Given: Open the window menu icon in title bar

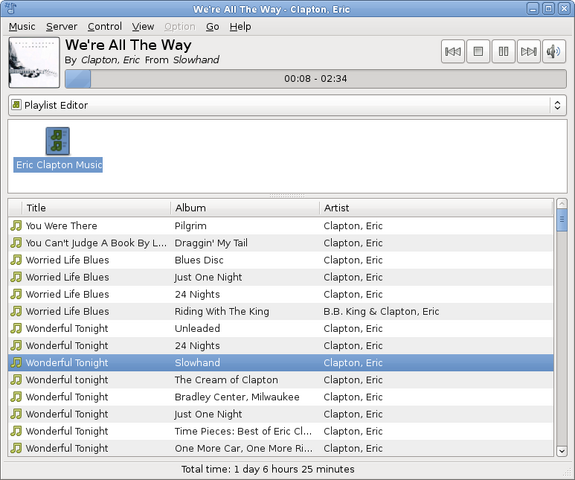Looking at the screenshot, I should click(x=10, y=8).
